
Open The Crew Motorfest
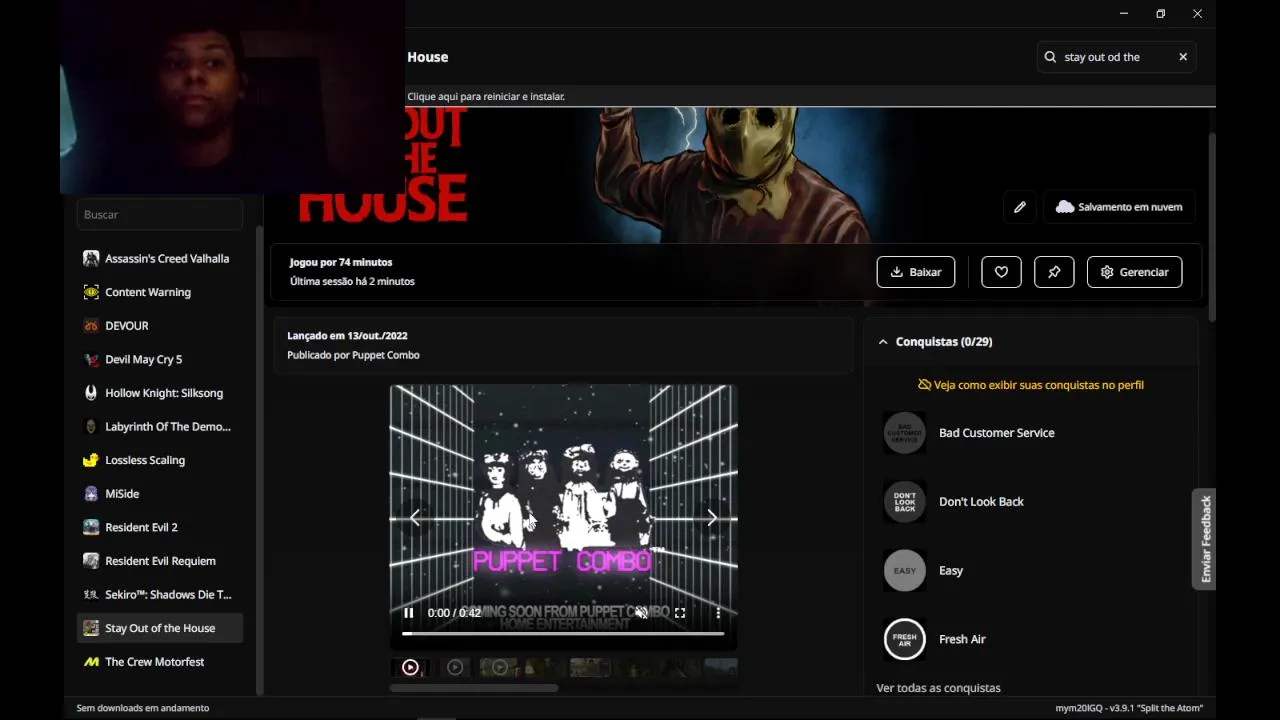pyautogui.click(x=160, y=662)
